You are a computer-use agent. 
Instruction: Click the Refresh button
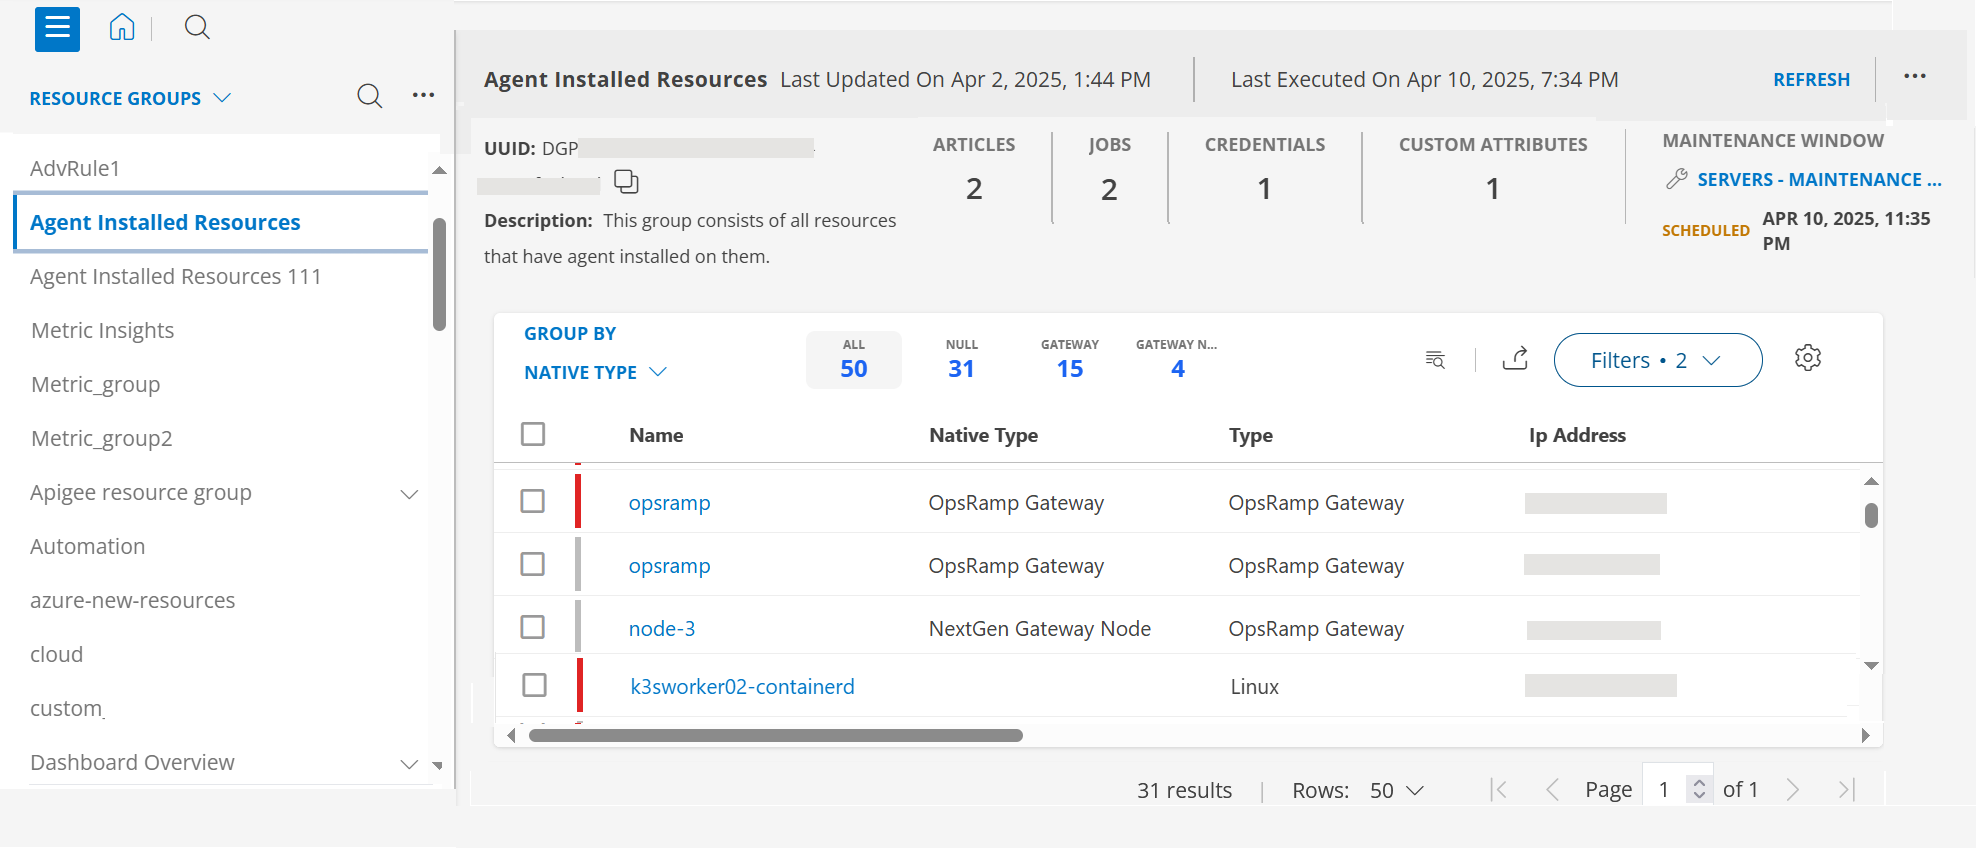click(x=1811, y=80)
